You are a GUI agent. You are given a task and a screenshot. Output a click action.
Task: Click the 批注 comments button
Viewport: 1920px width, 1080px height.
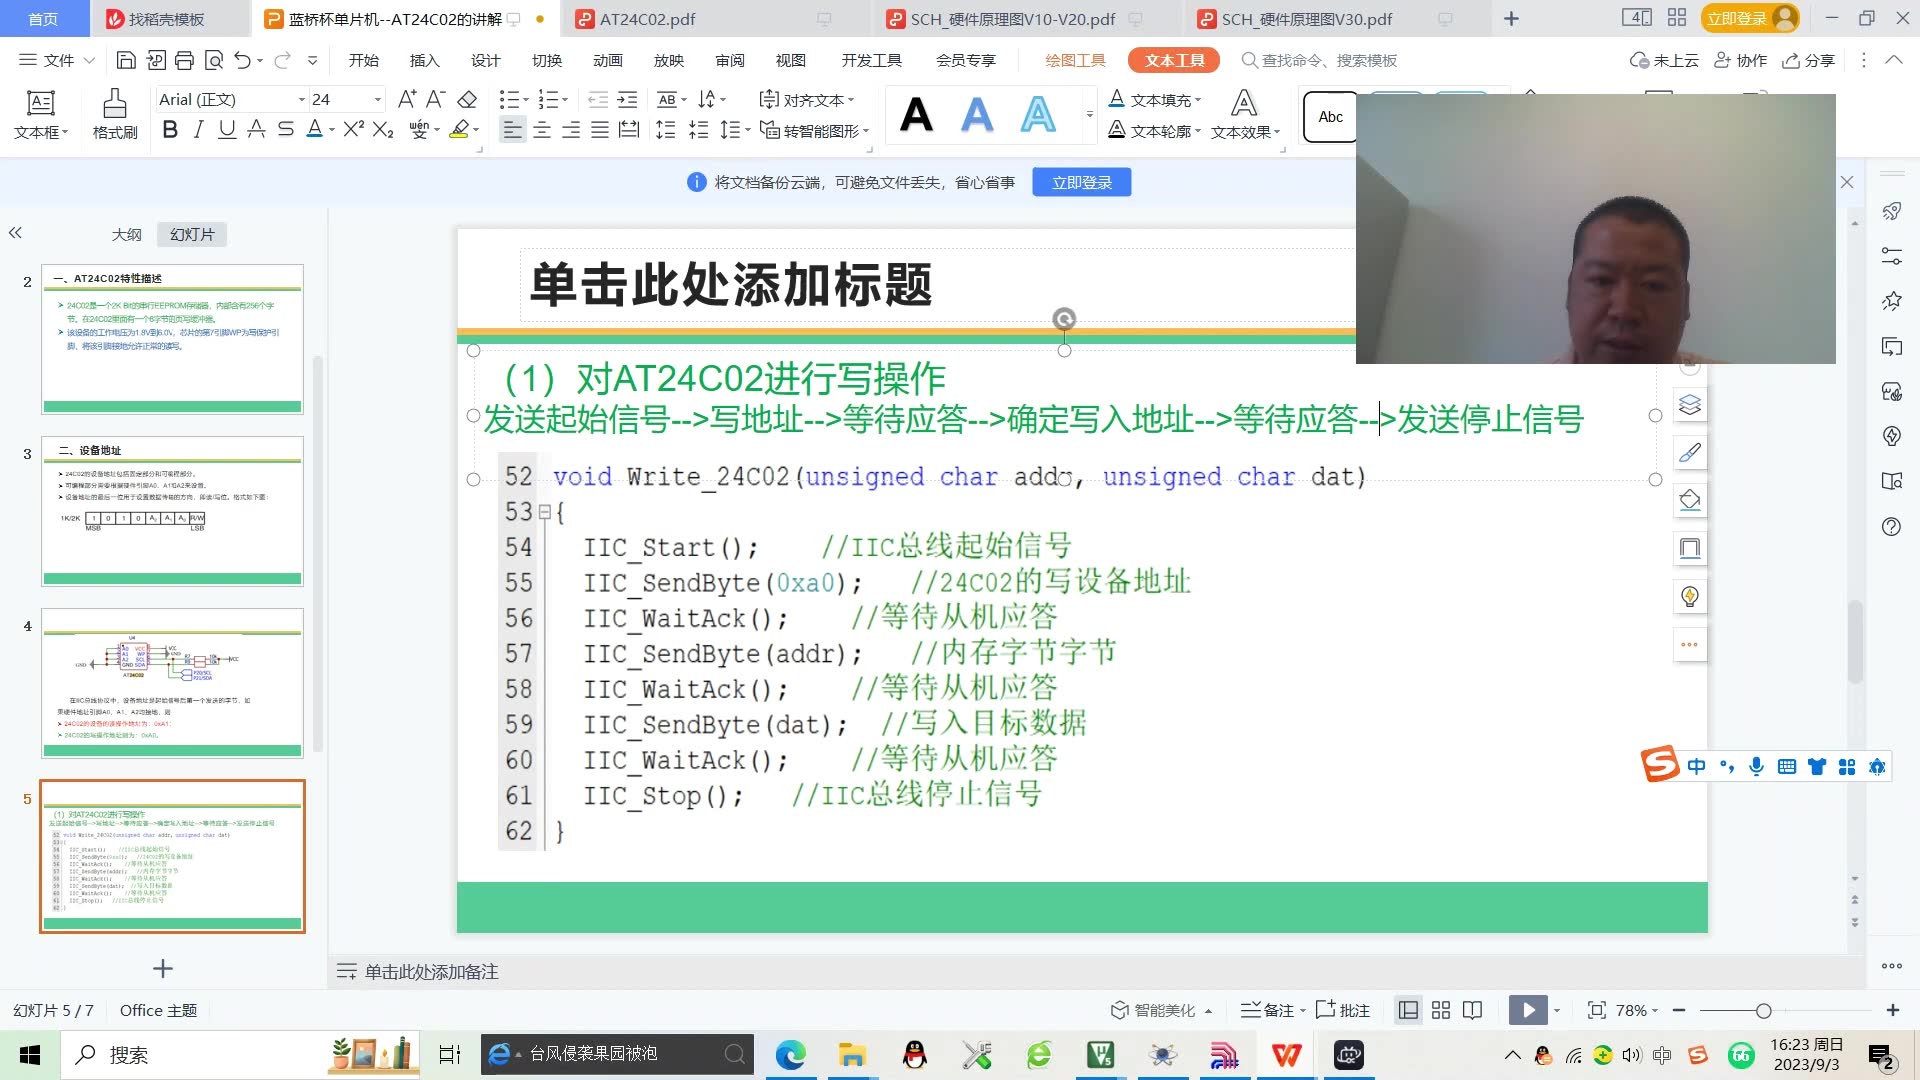[x=1343, y=1010]
